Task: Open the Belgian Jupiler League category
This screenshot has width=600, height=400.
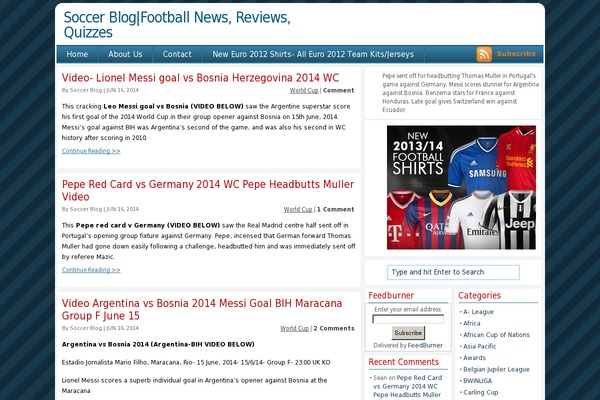Action: [496, 369]
